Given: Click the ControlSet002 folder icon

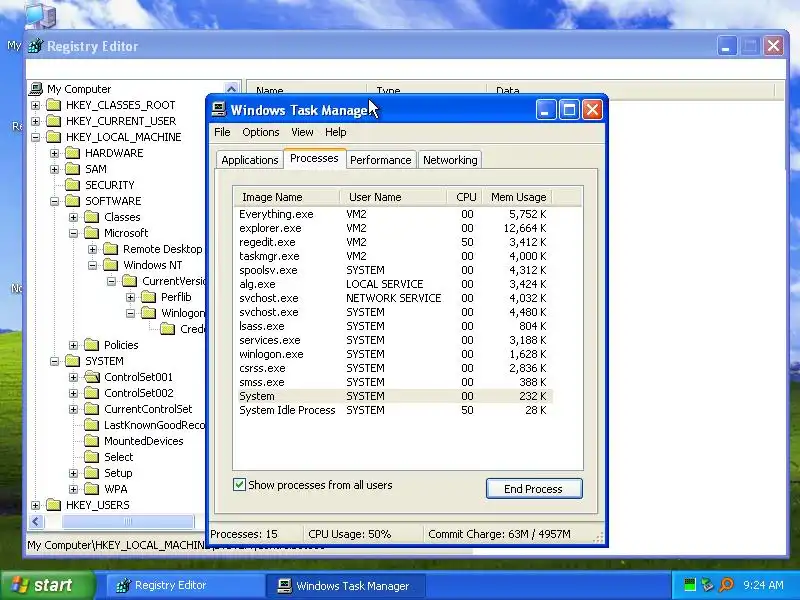Looking at the screenshot, I should click(x=91, y=393).
